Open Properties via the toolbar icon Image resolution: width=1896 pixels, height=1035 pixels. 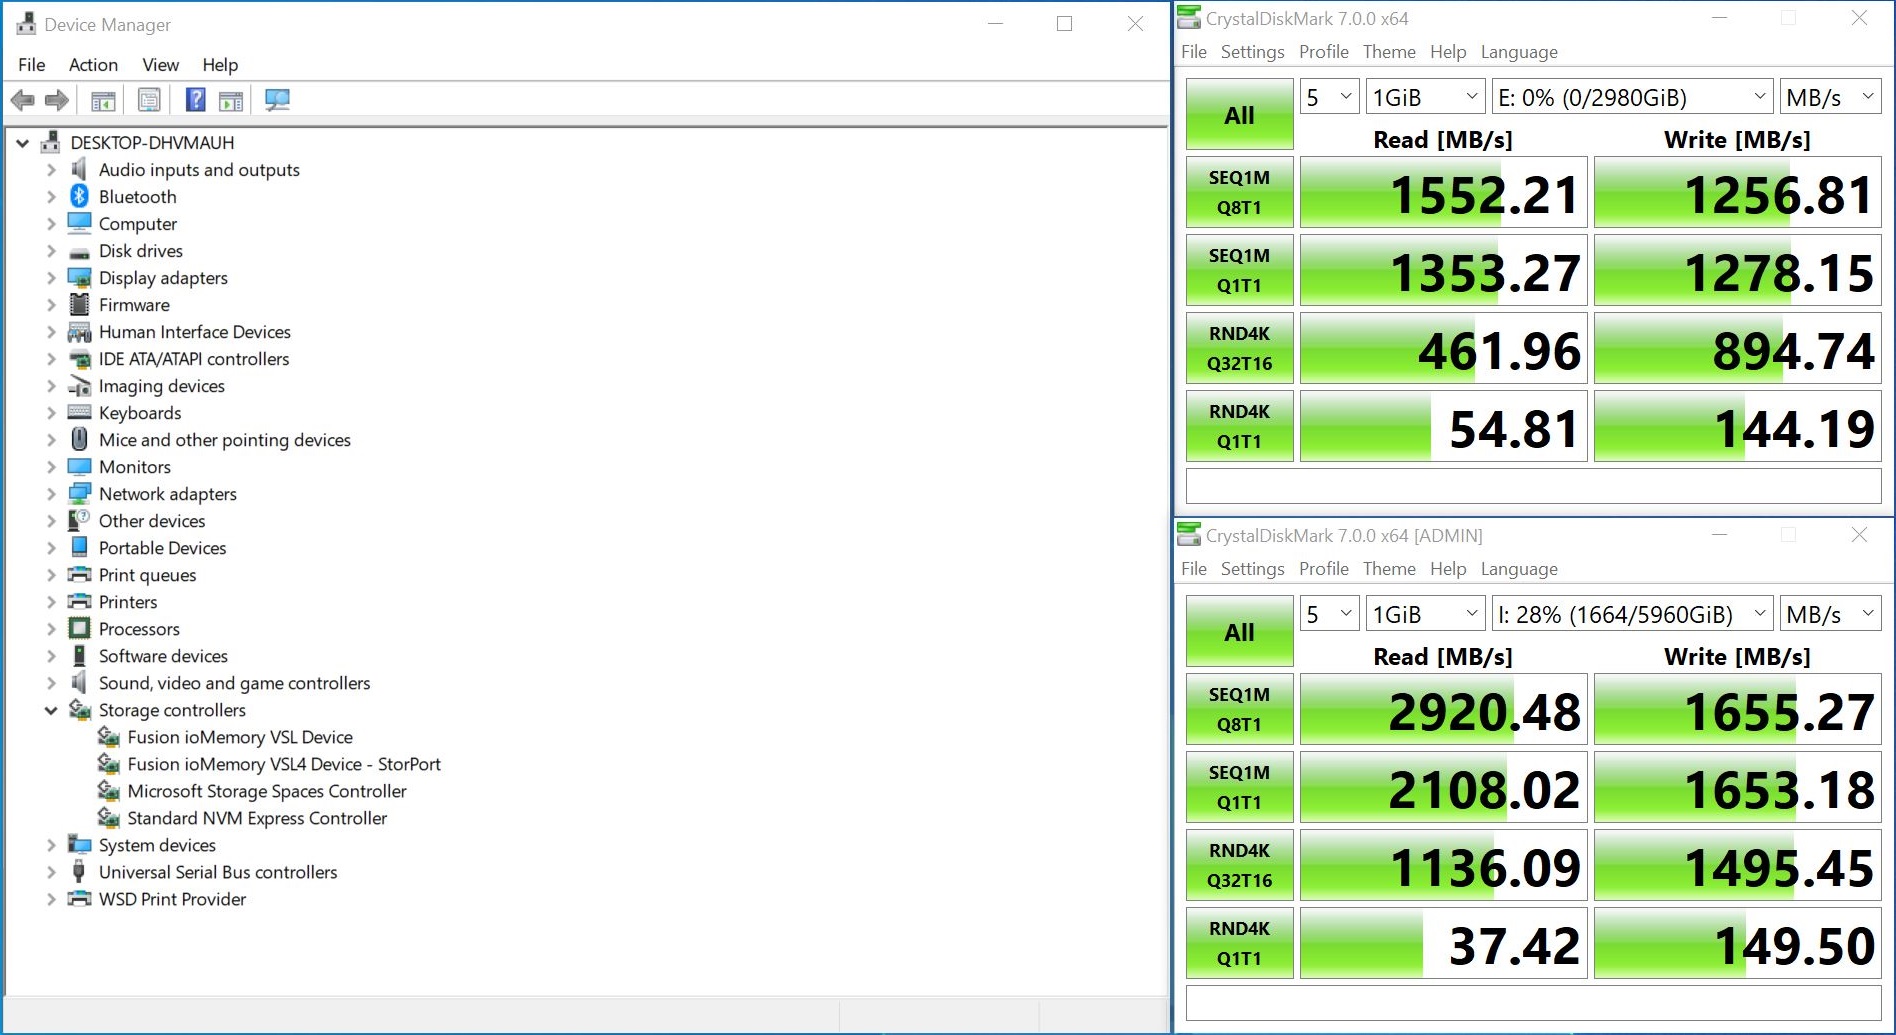coord(149,100)
